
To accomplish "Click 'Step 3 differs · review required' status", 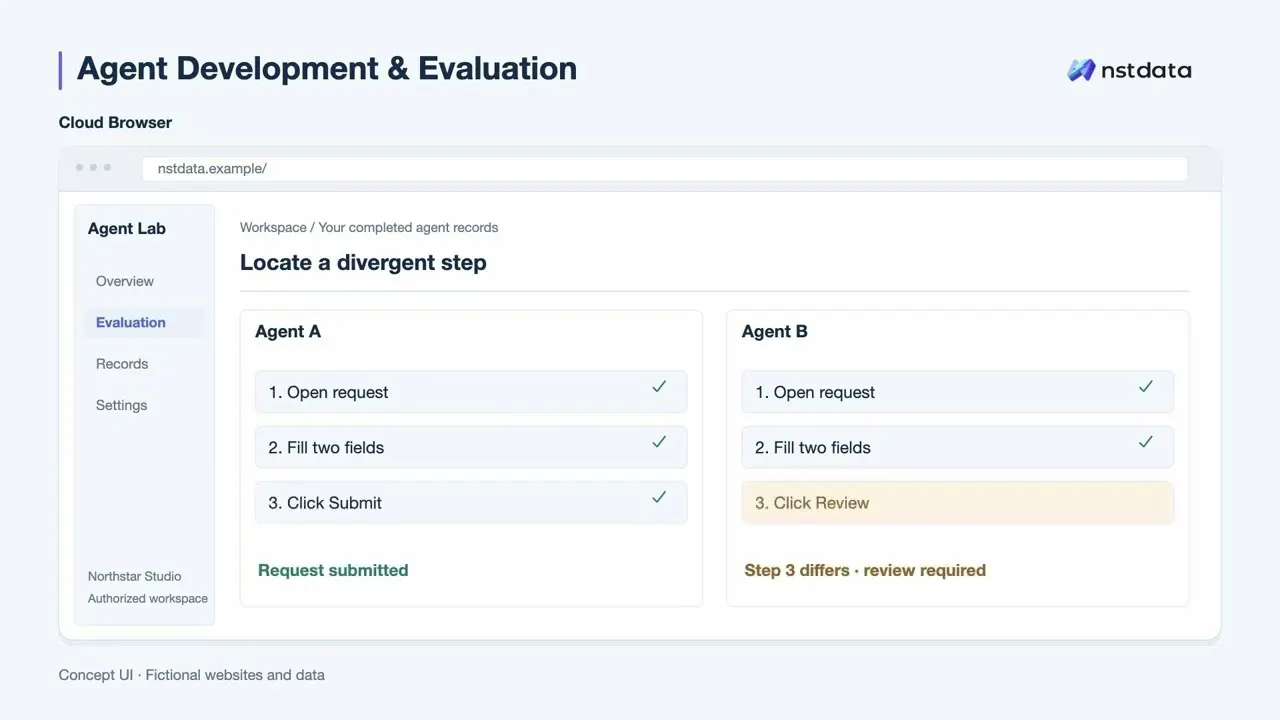I will 865,570.
